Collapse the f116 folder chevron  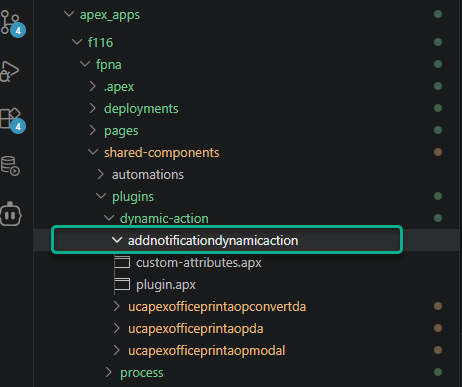(x=77, y=42)
